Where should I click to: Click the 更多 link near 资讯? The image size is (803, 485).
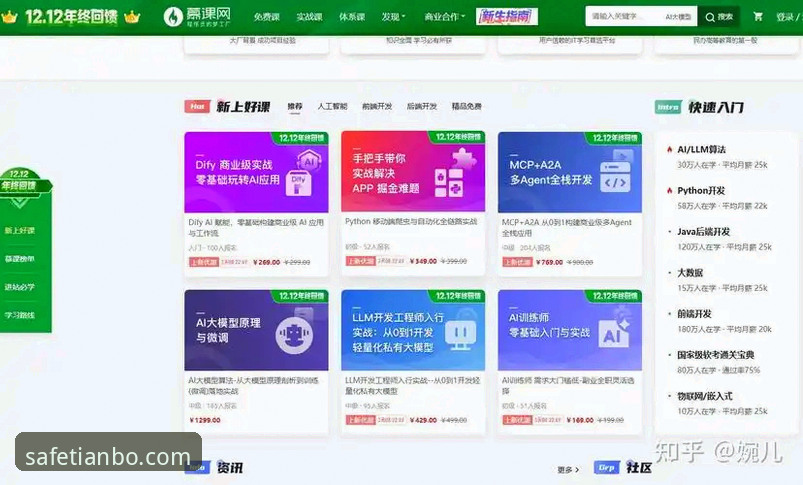568,469
